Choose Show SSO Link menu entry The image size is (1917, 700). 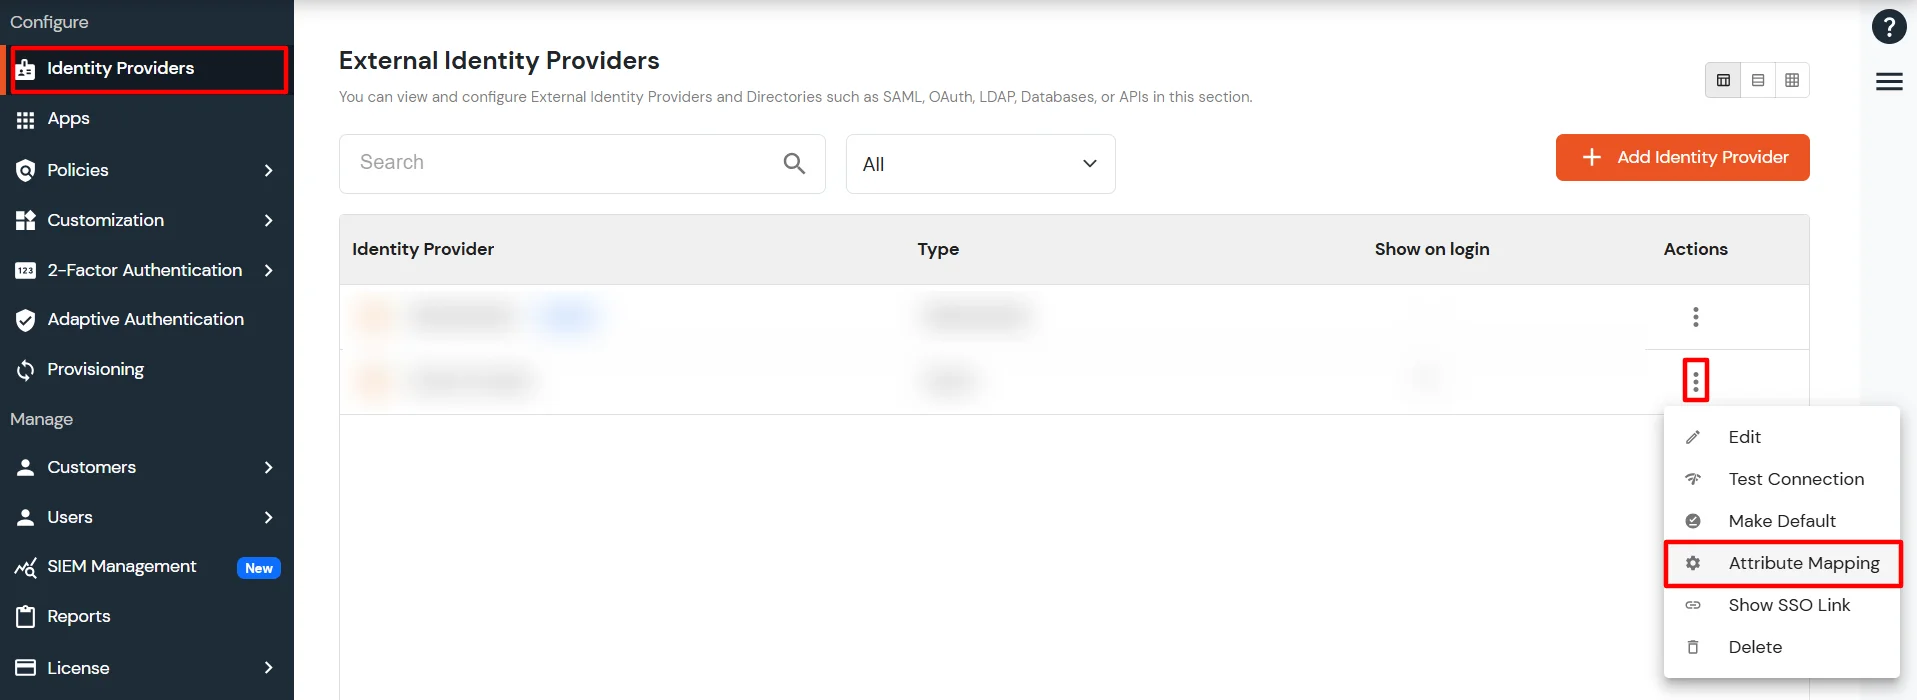tap(1789, 604)
